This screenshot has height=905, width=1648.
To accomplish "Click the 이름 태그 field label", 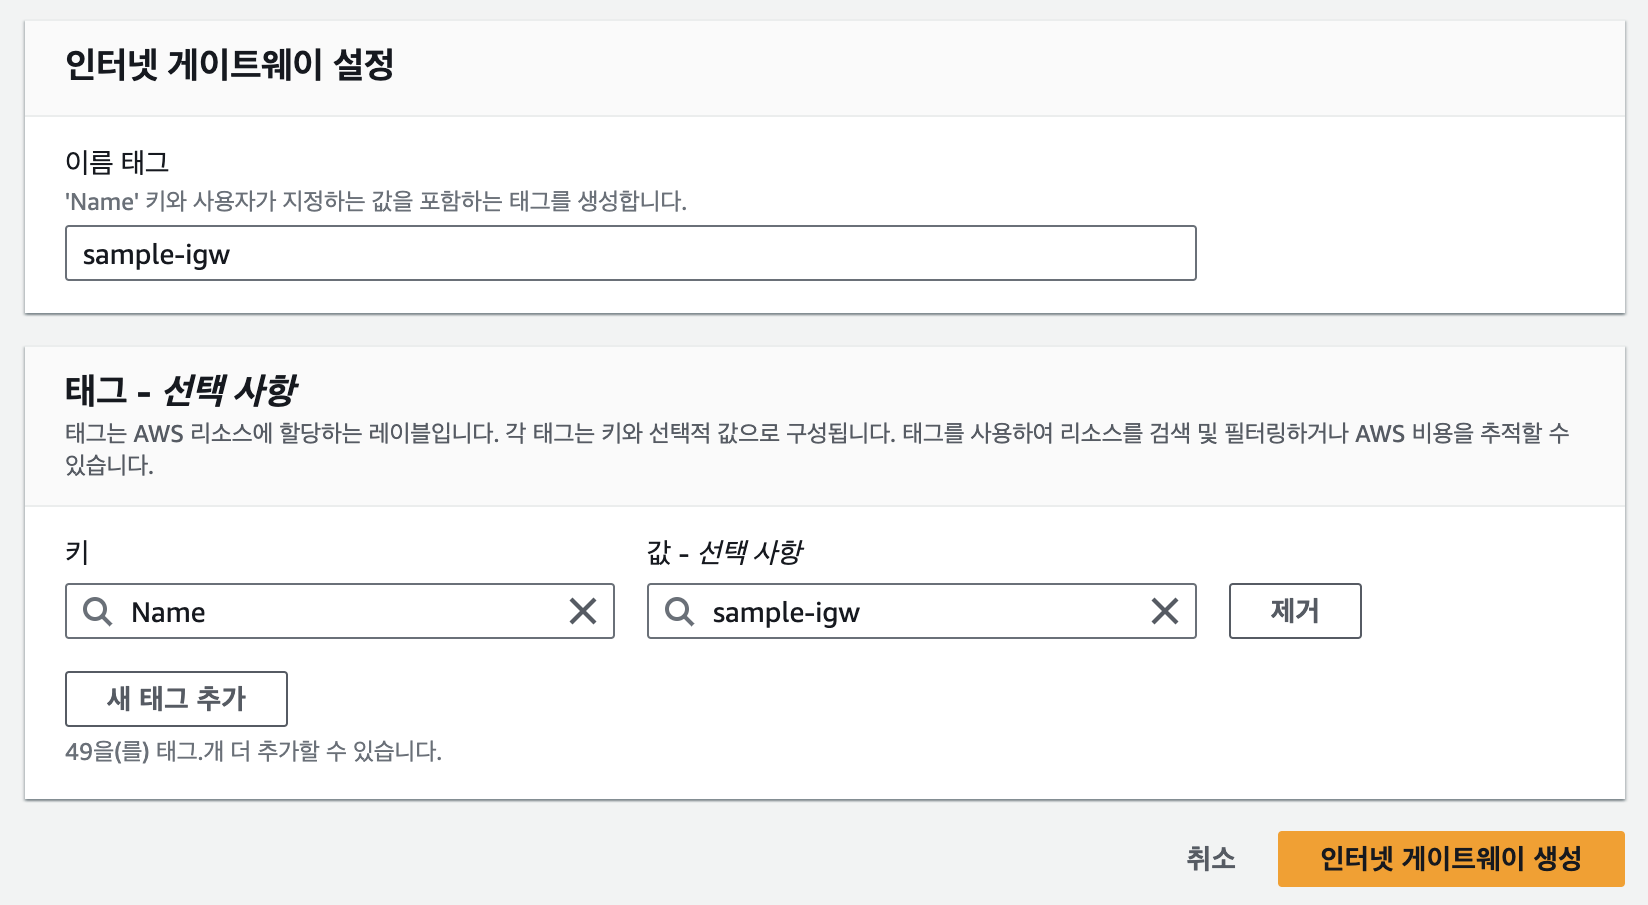I will [x=117, y=162].
